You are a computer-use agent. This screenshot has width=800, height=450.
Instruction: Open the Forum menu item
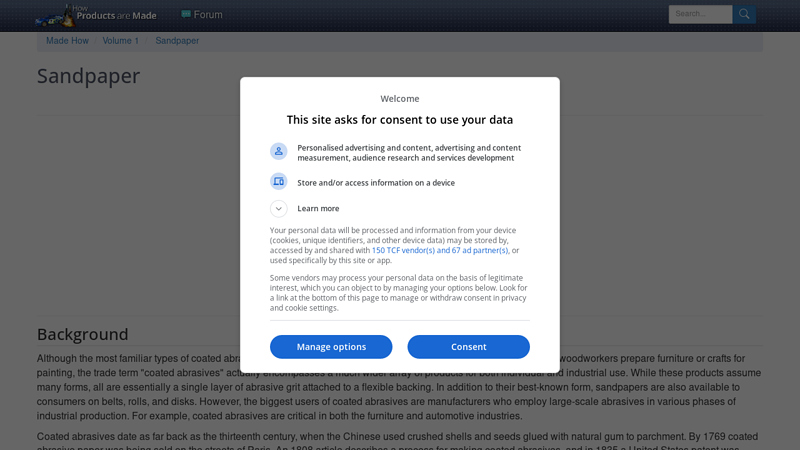click(202, 15)
